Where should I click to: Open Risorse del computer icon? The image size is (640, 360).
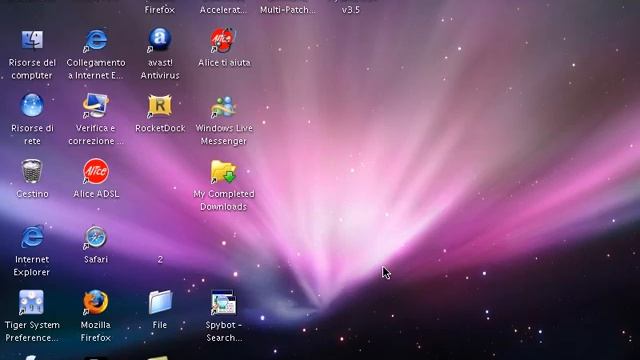pyautogui.click(x=32, y=40)
